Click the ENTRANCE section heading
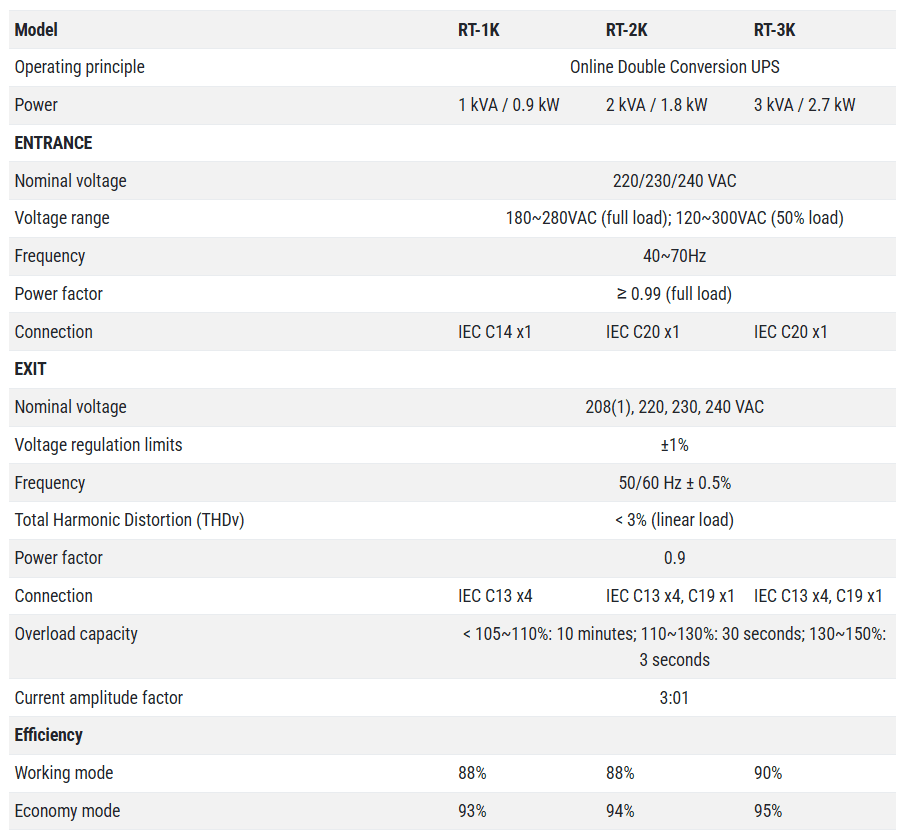The width and height of the screenshot is (907, 838). (53, 143)
